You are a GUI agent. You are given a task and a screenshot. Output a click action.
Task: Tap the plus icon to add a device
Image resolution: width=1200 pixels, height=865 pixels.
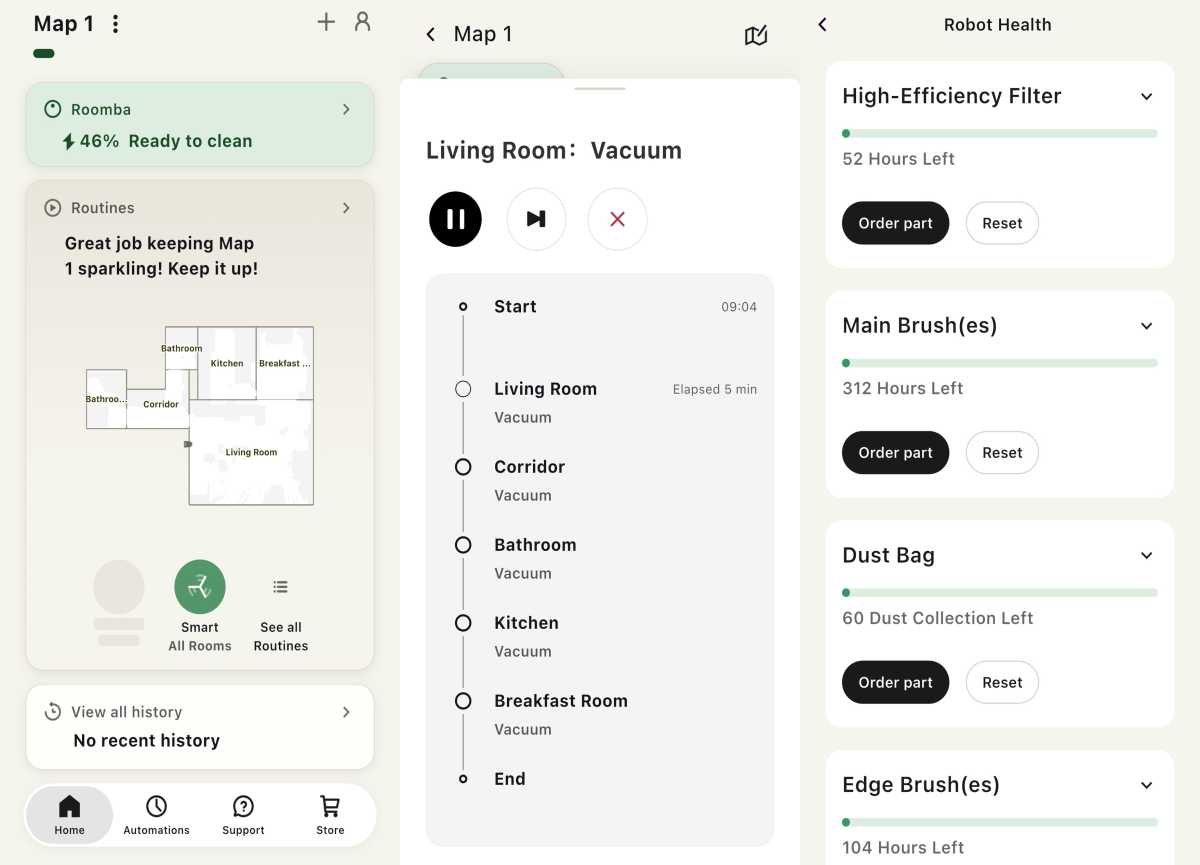click(326, 22)
